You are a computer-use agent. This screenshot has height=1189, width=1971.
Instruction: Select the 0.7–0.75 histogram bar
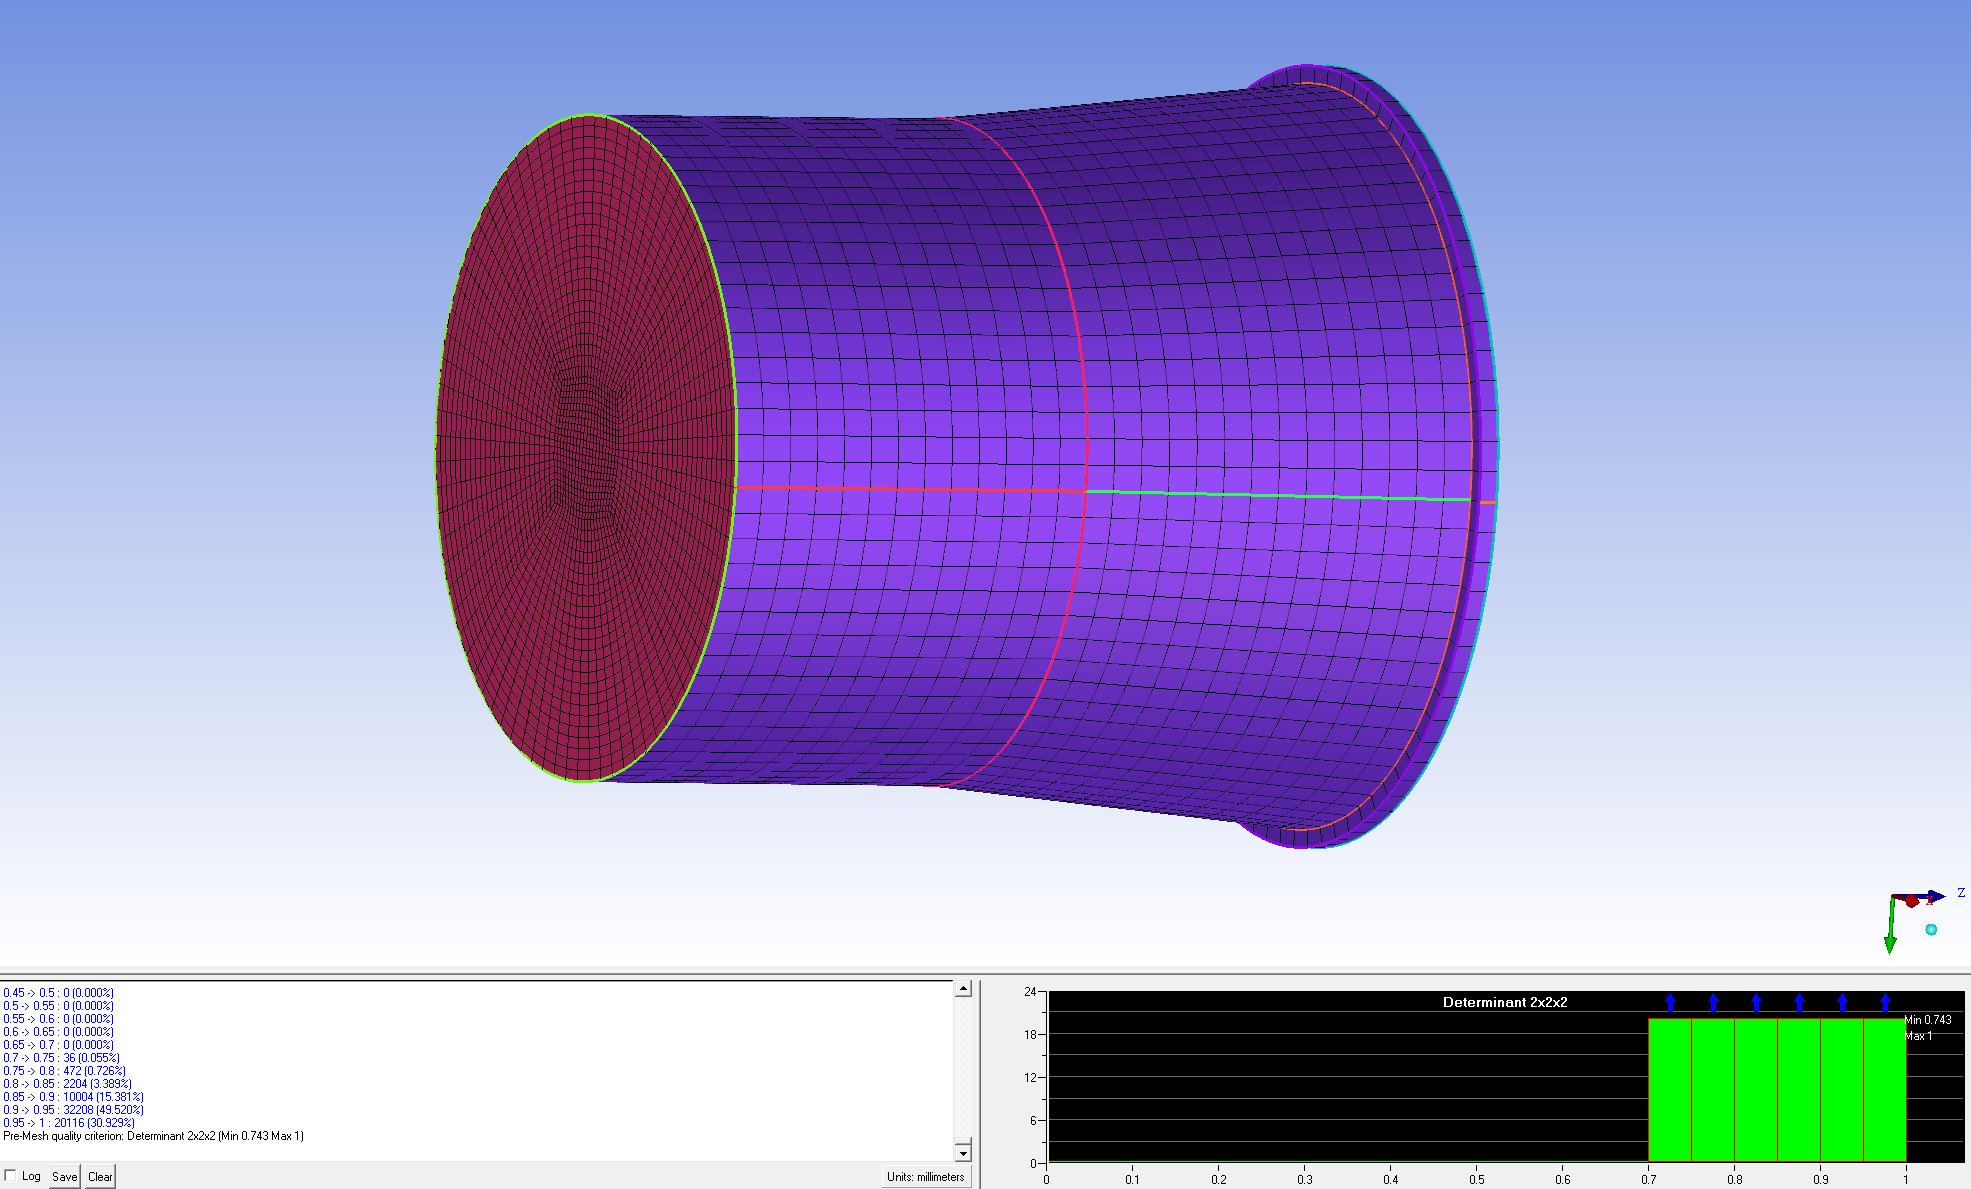pos(1669,1090)
